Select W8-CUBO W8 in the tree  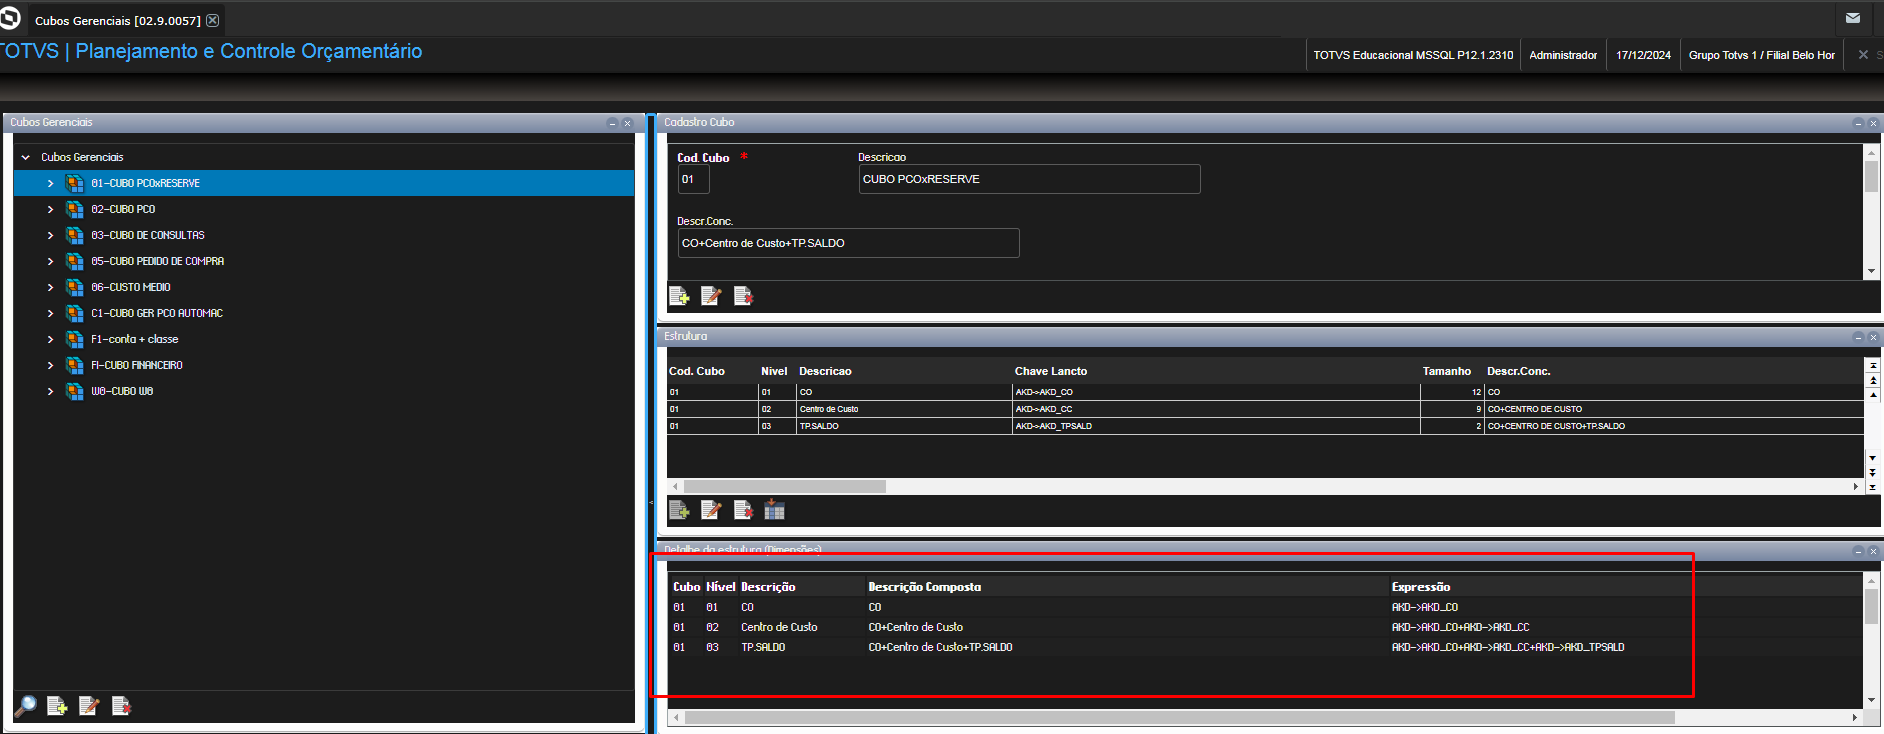click(122, 391)
